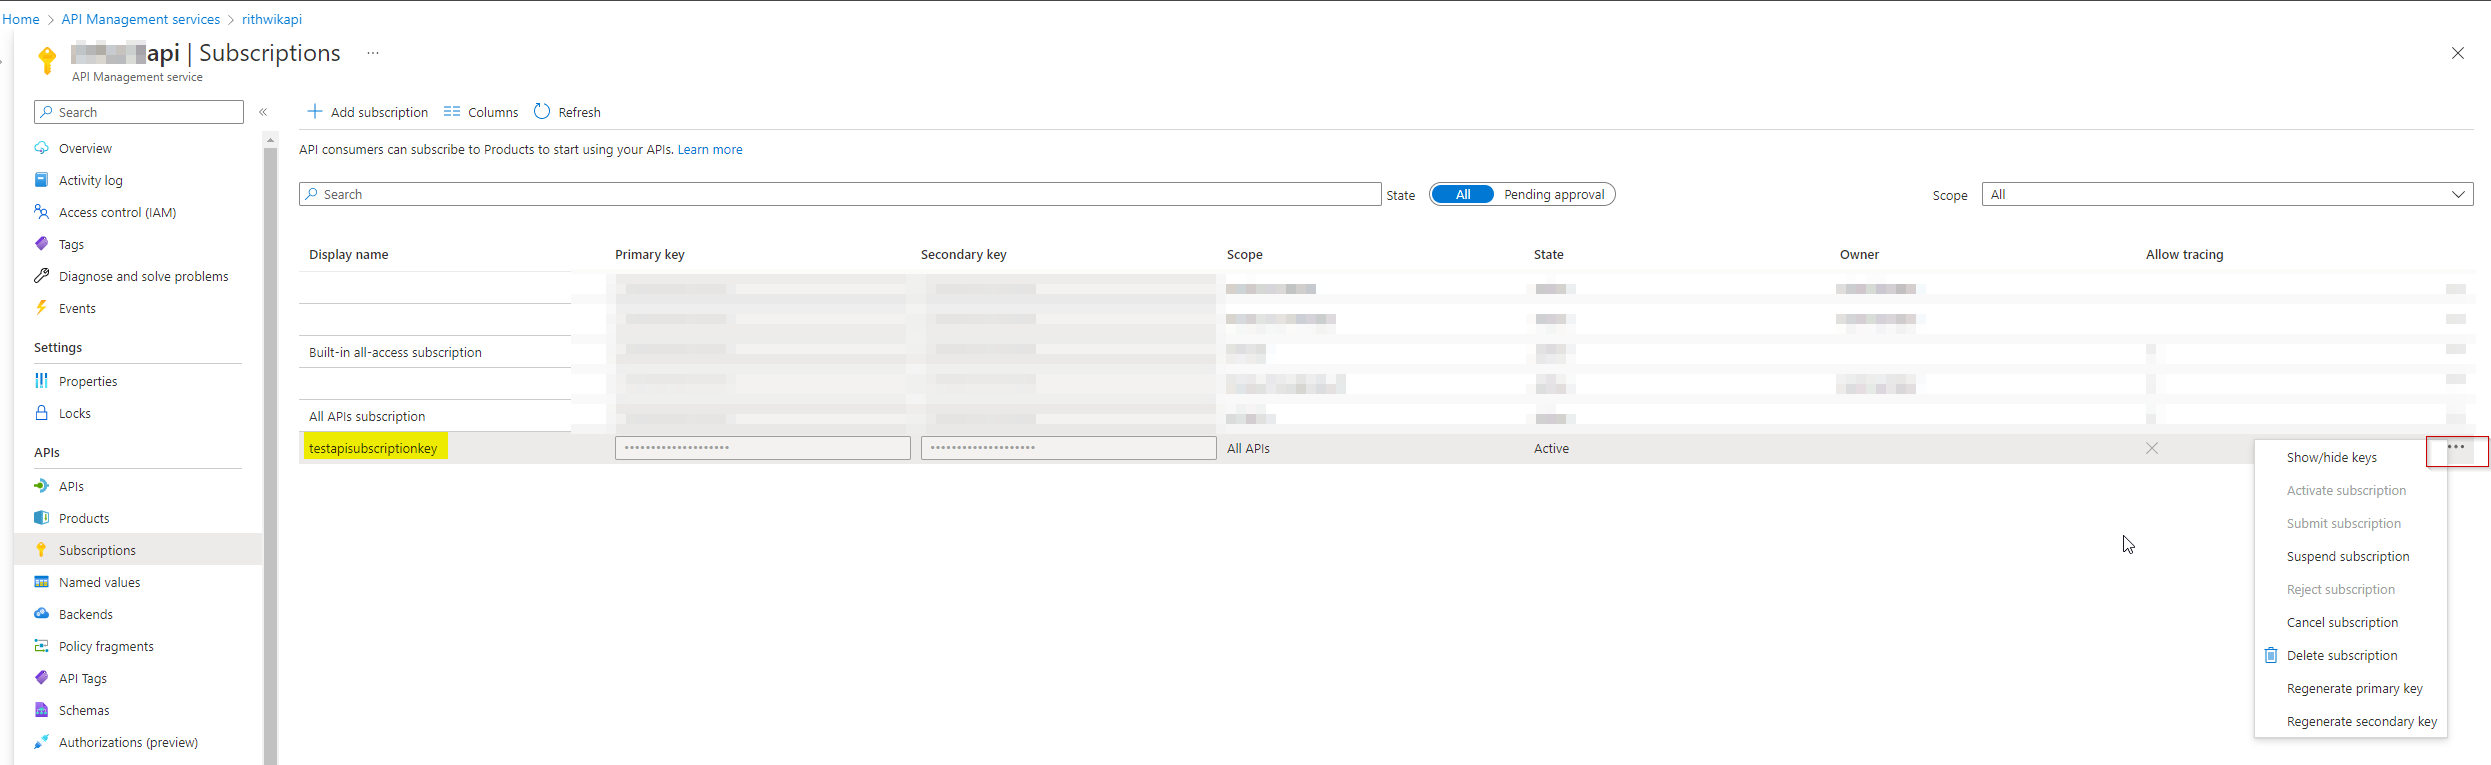2491x765 pixels.
Task: Click the masked Secondary key field for testapisubscriptionkey
Action: click(x=1069, y=448)
